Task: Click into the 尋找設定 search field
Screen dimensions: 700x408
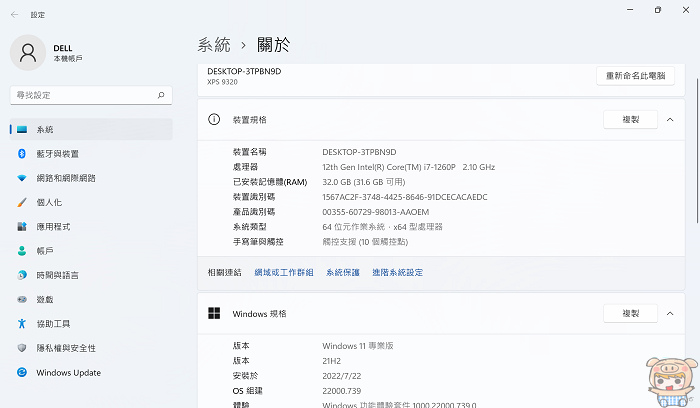Action: [91, 95]
